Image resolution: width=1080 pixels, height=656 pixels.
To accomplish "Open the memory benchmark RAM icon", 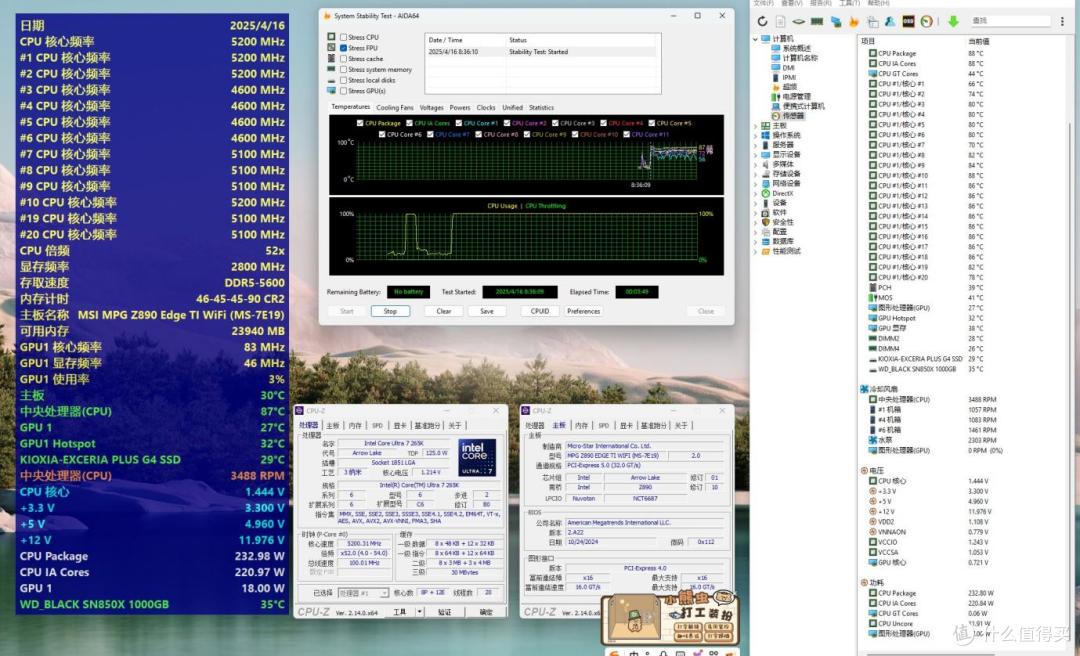I will [817, 21].
